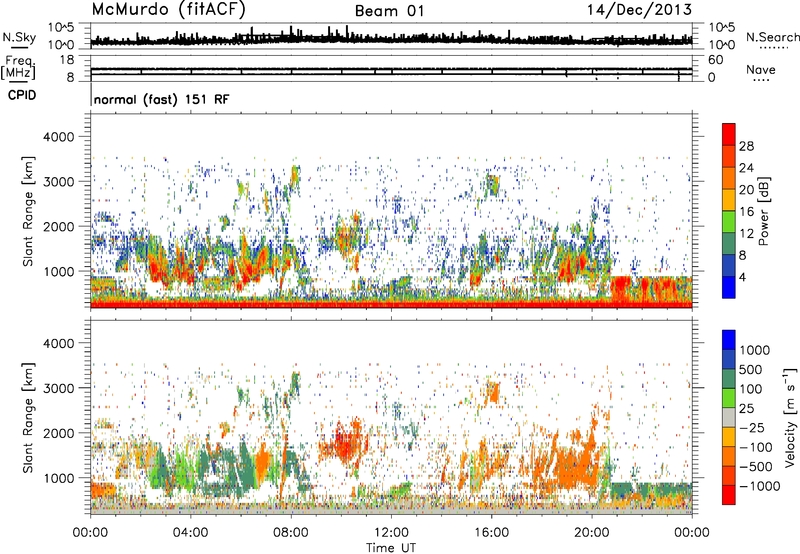800x554 pixels.
Task: Pick the orange Velocity colorbar segment between -100 and -500
Action: pyautogui.click(x=729, y=457)
